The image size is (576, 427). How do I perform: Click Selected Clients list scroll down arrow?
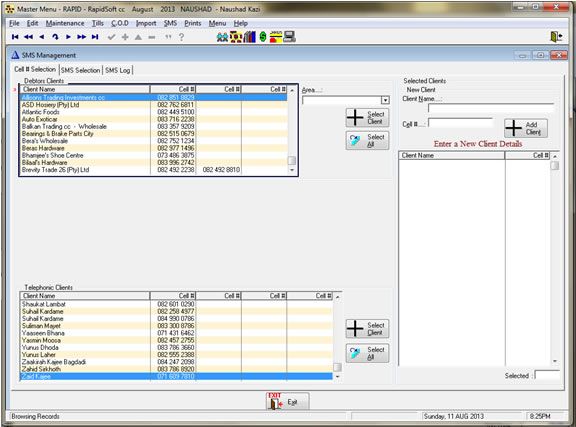pos(555,361)
